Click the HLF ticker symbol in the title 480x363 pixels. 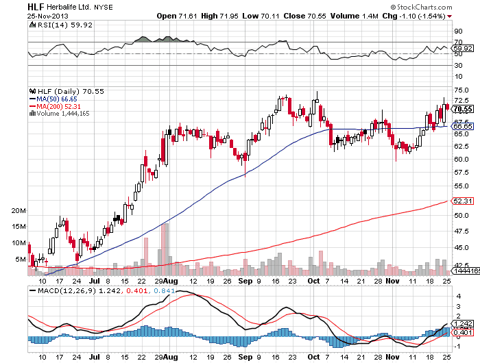click(36, 6)
